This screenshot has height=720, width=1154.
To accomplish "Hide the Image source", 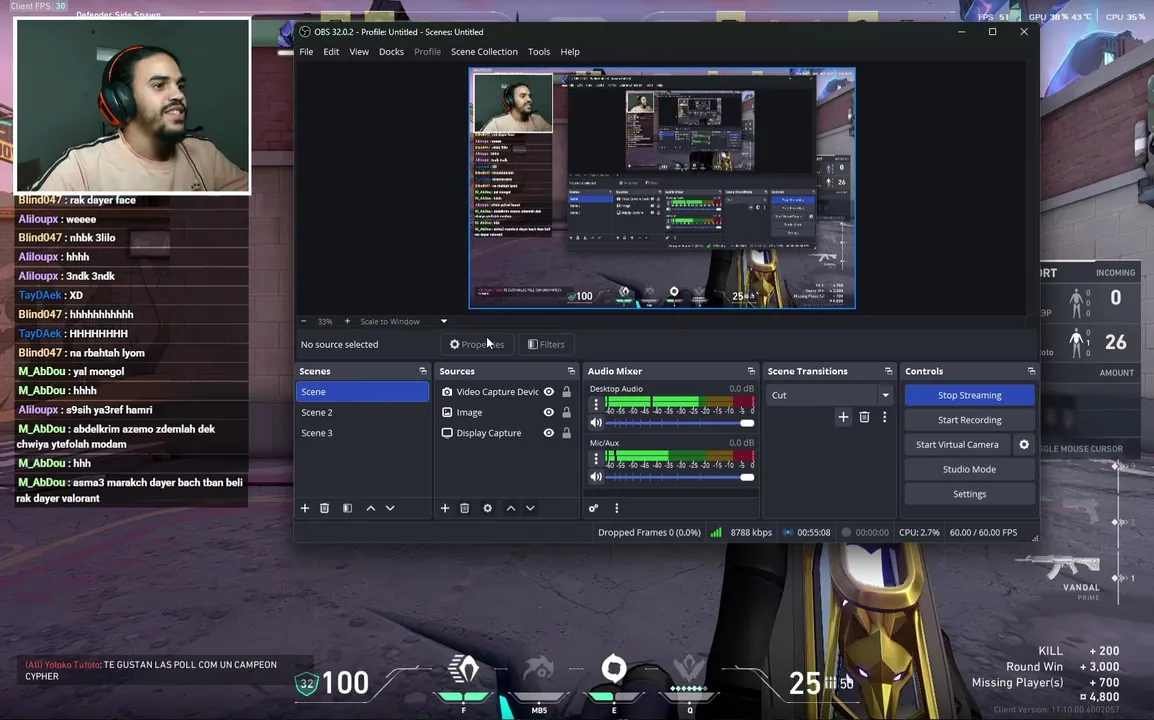I will [x=548, y=412].
